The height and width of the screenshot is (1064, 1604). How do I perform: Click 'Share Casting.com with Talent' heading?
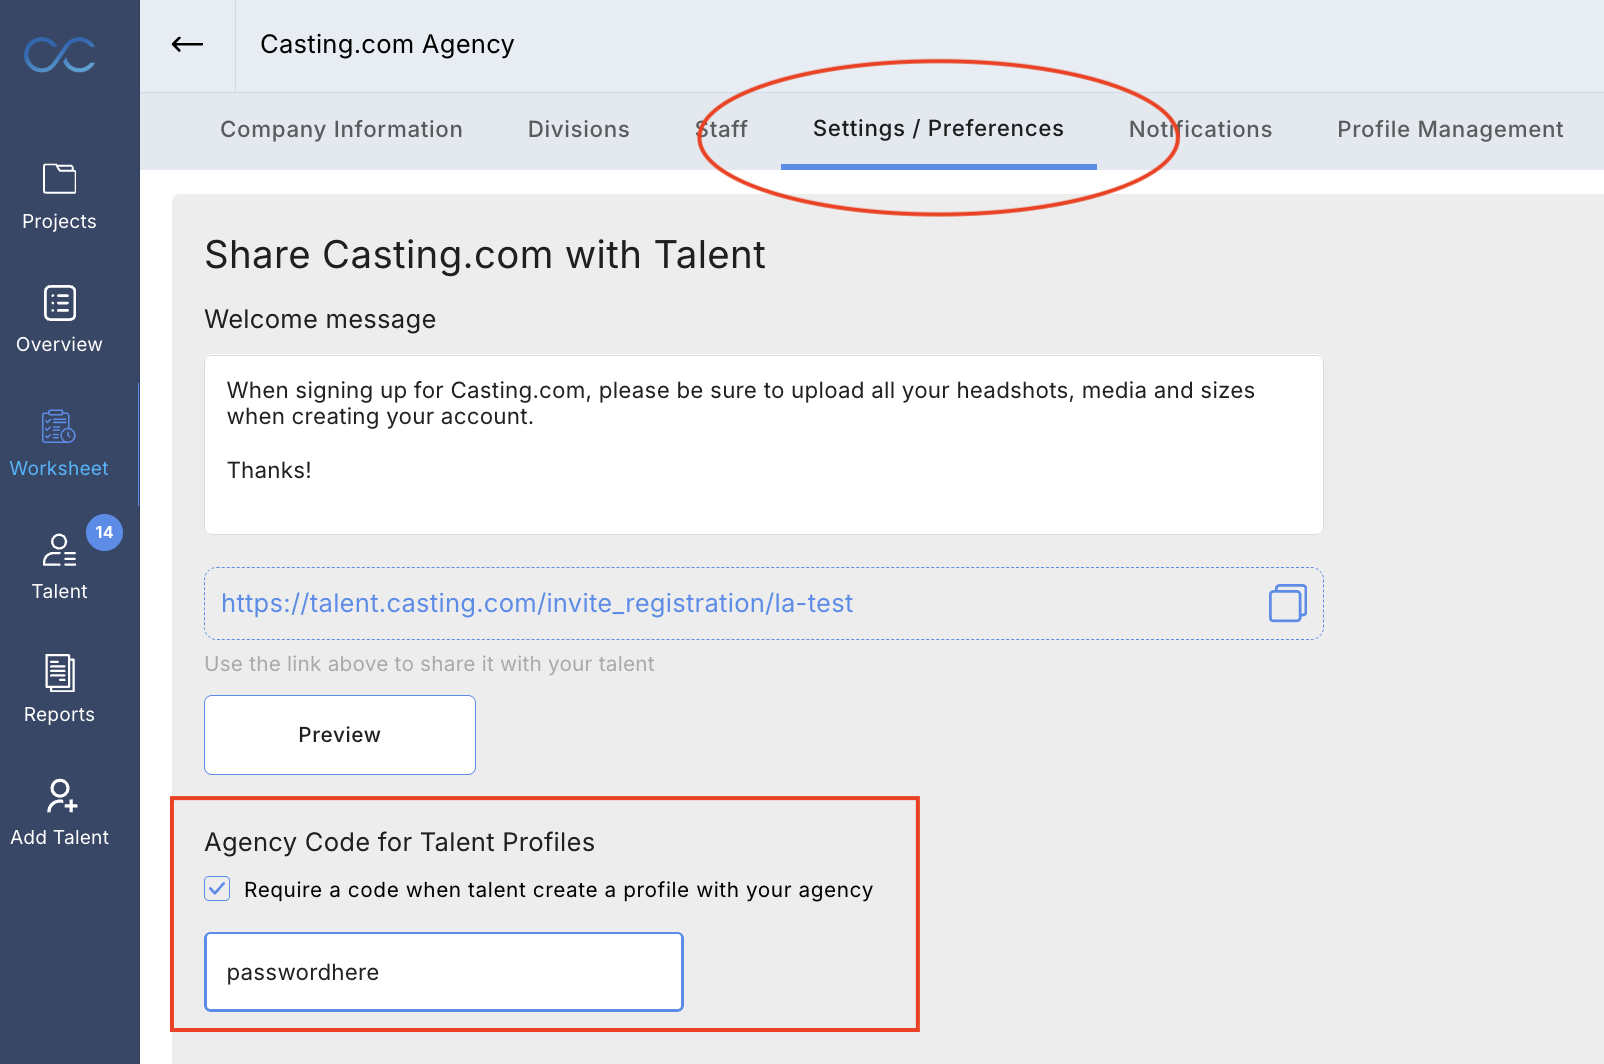point(485,255)
